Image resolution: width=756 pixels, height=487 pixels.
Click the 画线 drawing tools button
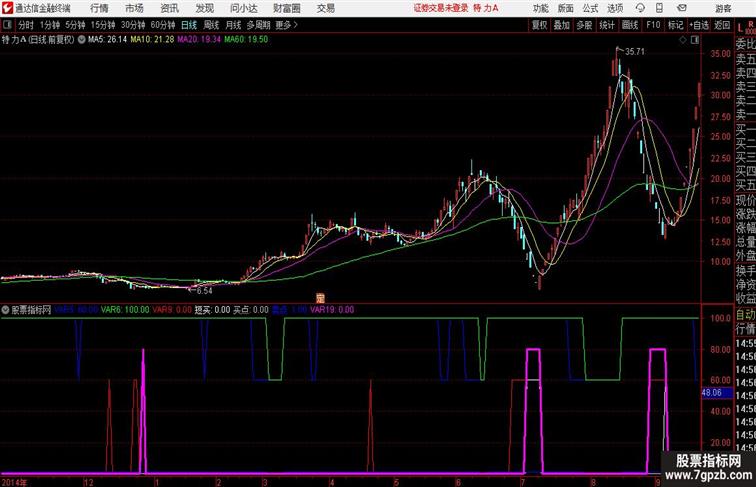click(630, 25)
